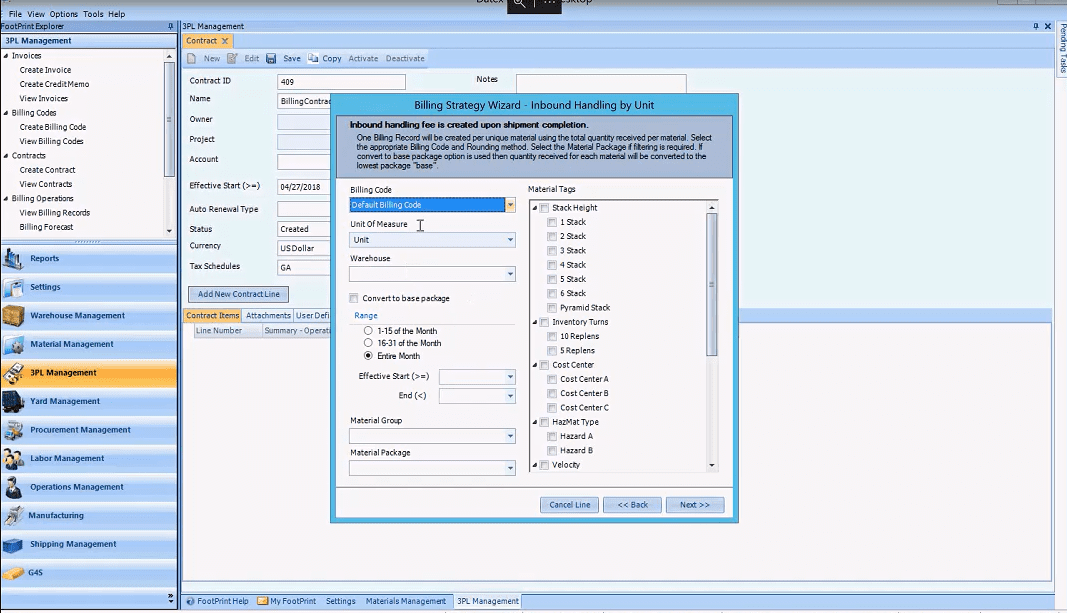Image resolution: width=1067 pixels, height=613 pixels.
Task: Select the 3PL Management module icon
Action: point(14,373)
